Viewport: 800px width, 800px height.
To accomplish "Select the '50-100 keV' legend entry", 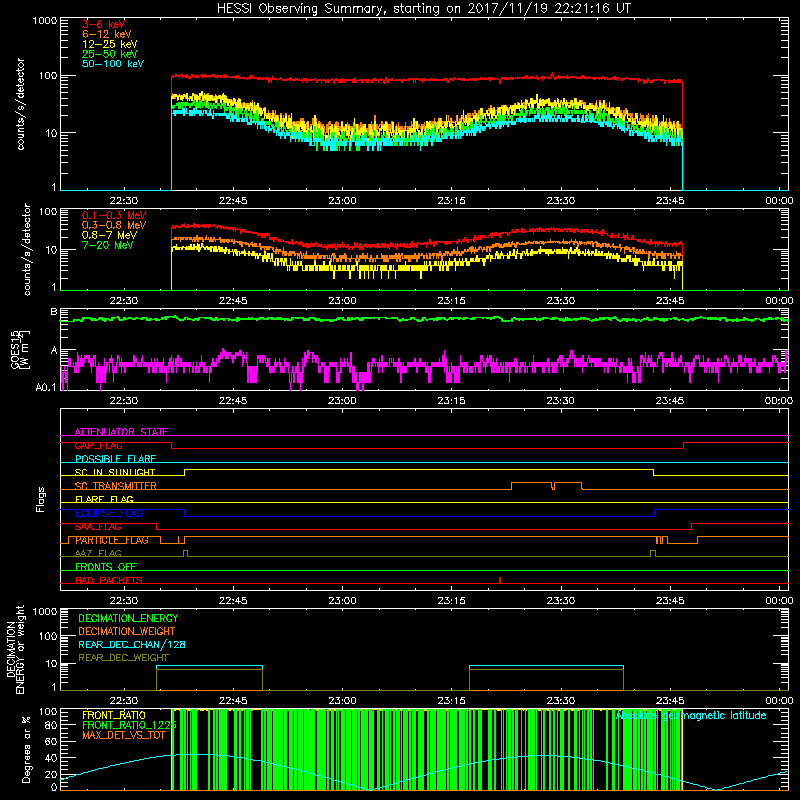I will tap(113, 64).
